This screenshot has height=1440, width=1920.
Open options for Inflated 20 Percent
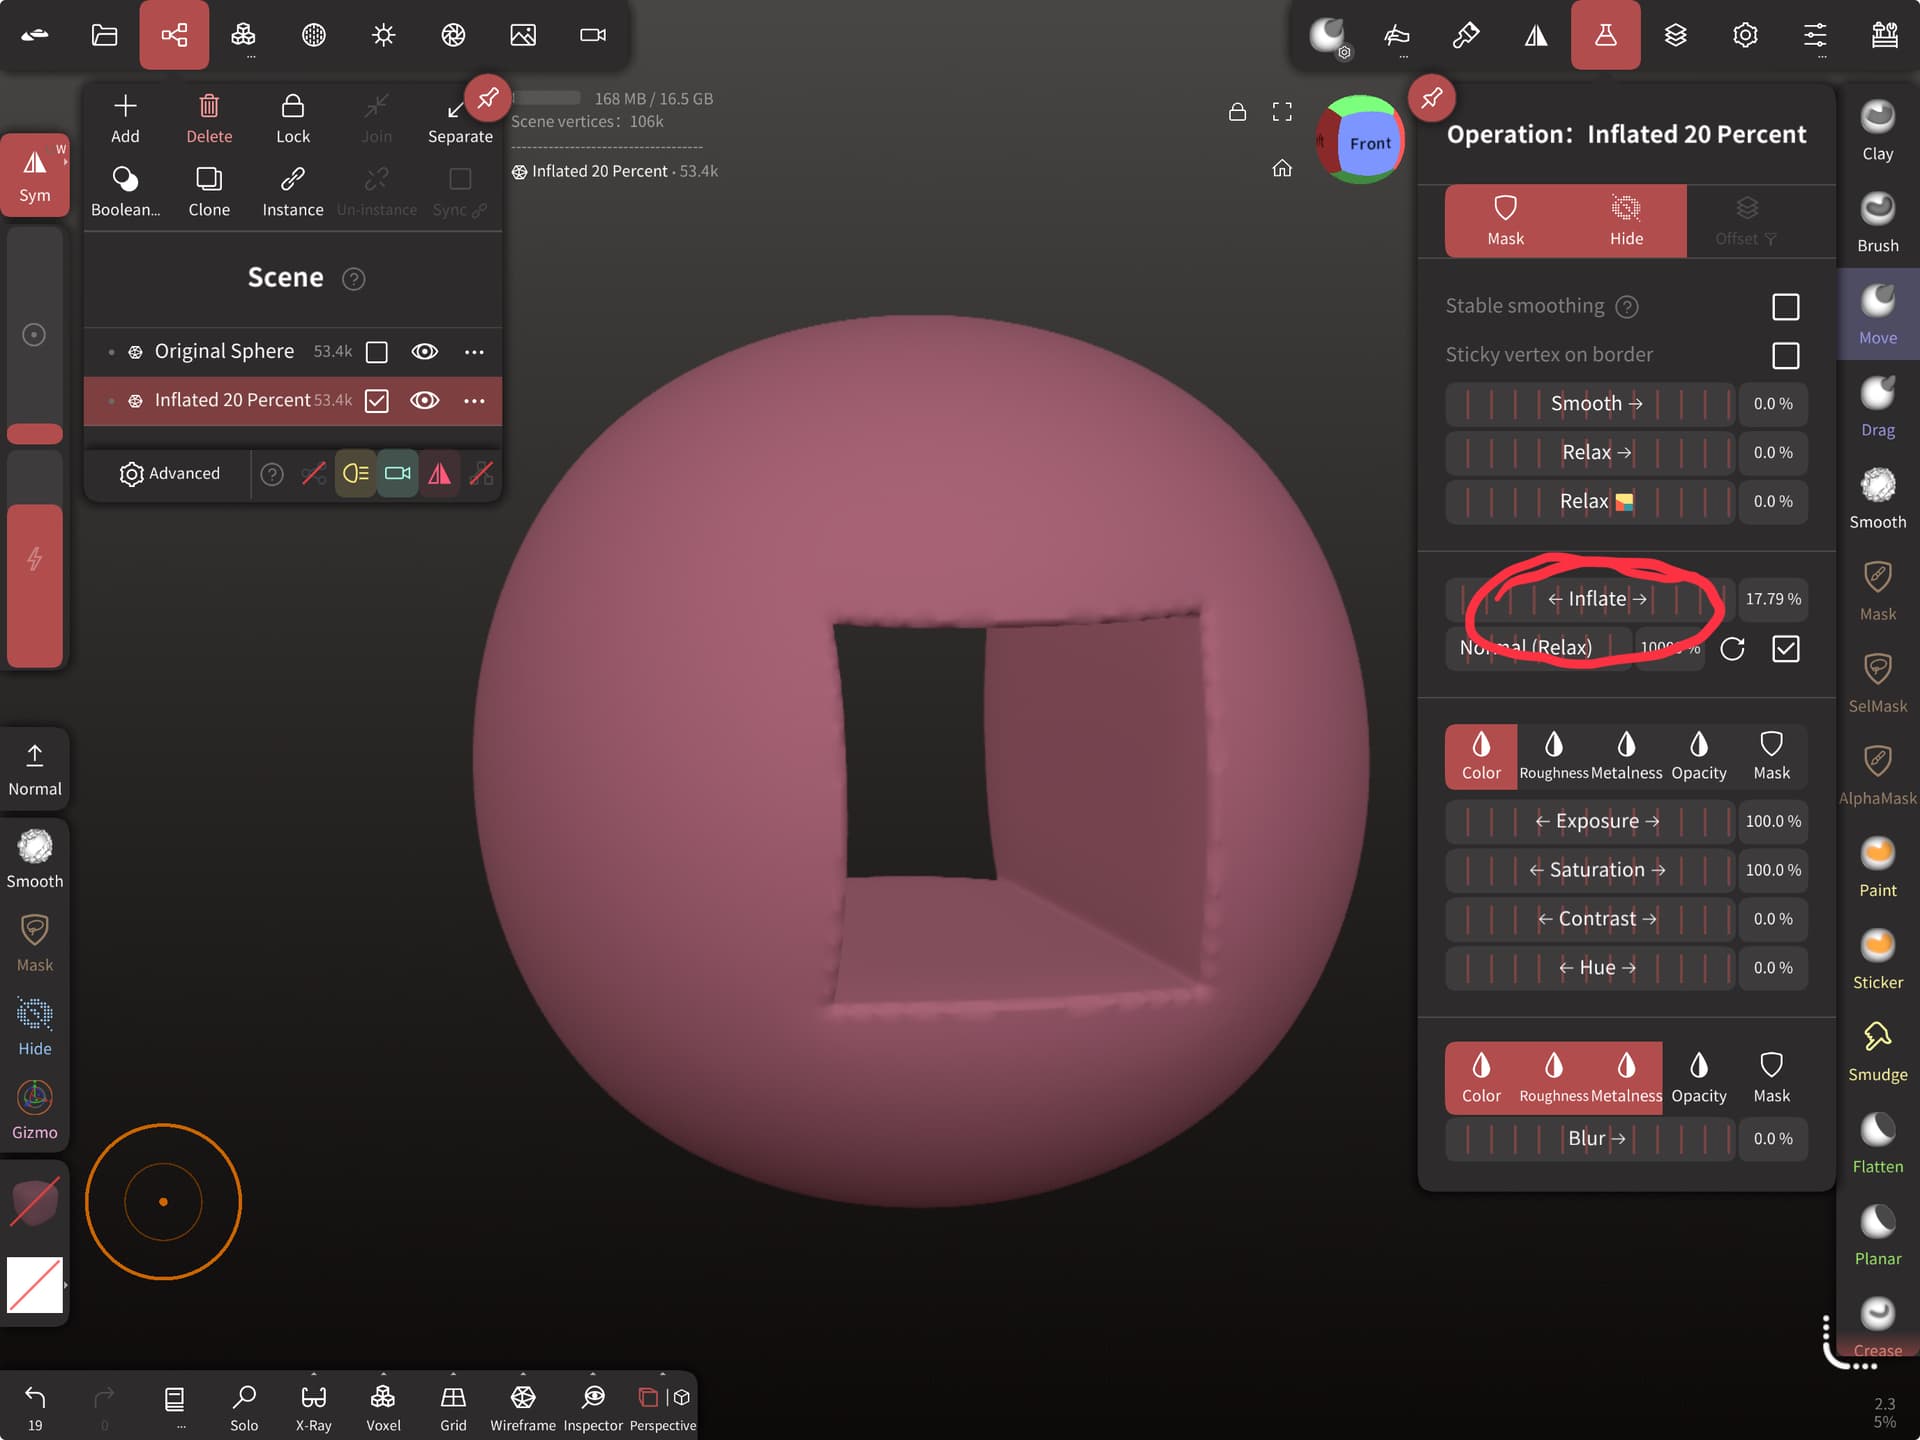coord(474,401)
